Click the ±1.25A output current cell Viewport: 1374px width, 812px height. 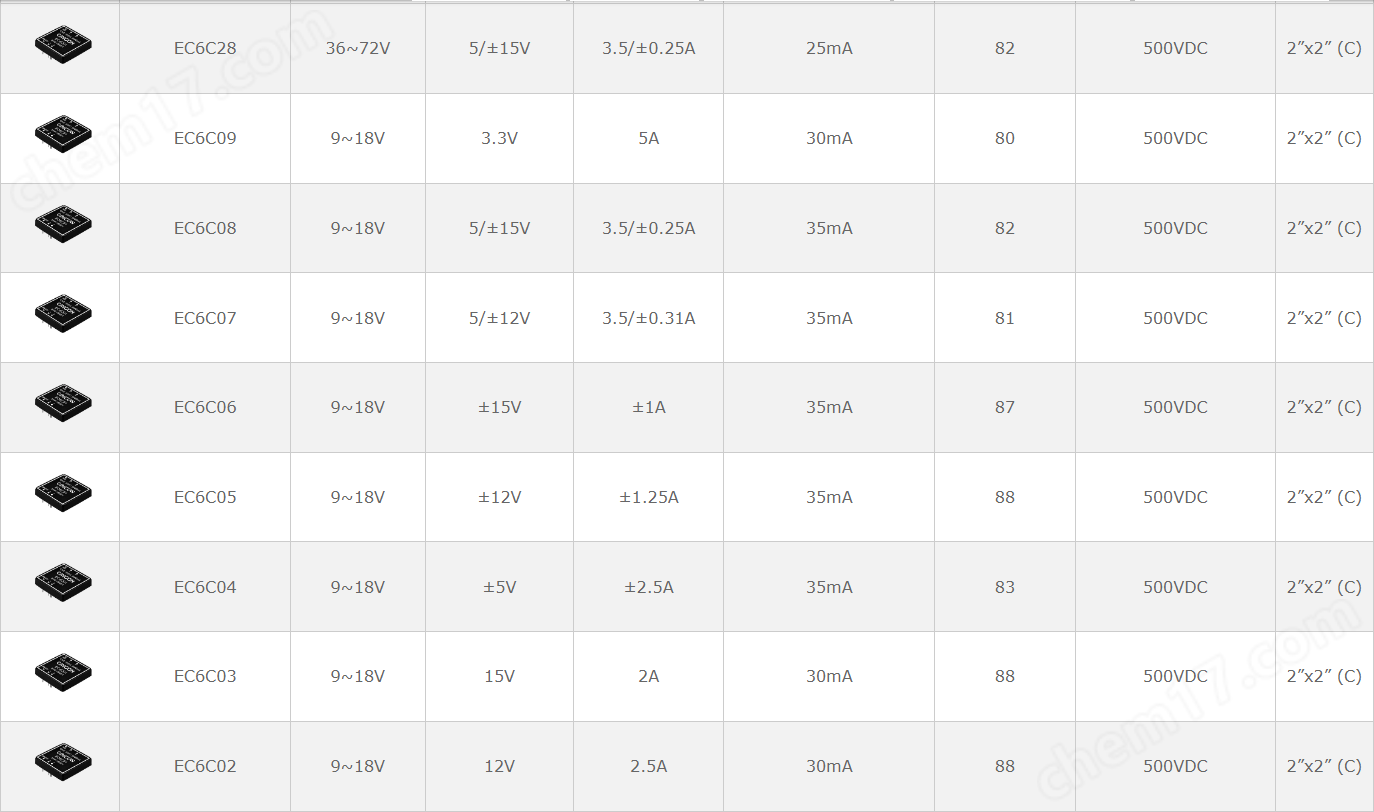(649, 497)
